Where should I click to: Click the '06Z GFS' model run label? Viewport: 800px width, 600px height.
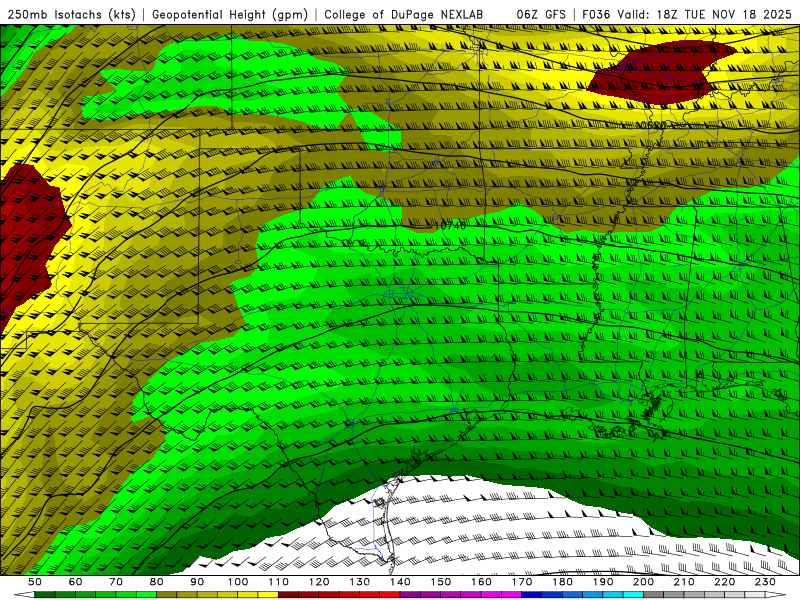coord(541,15)
